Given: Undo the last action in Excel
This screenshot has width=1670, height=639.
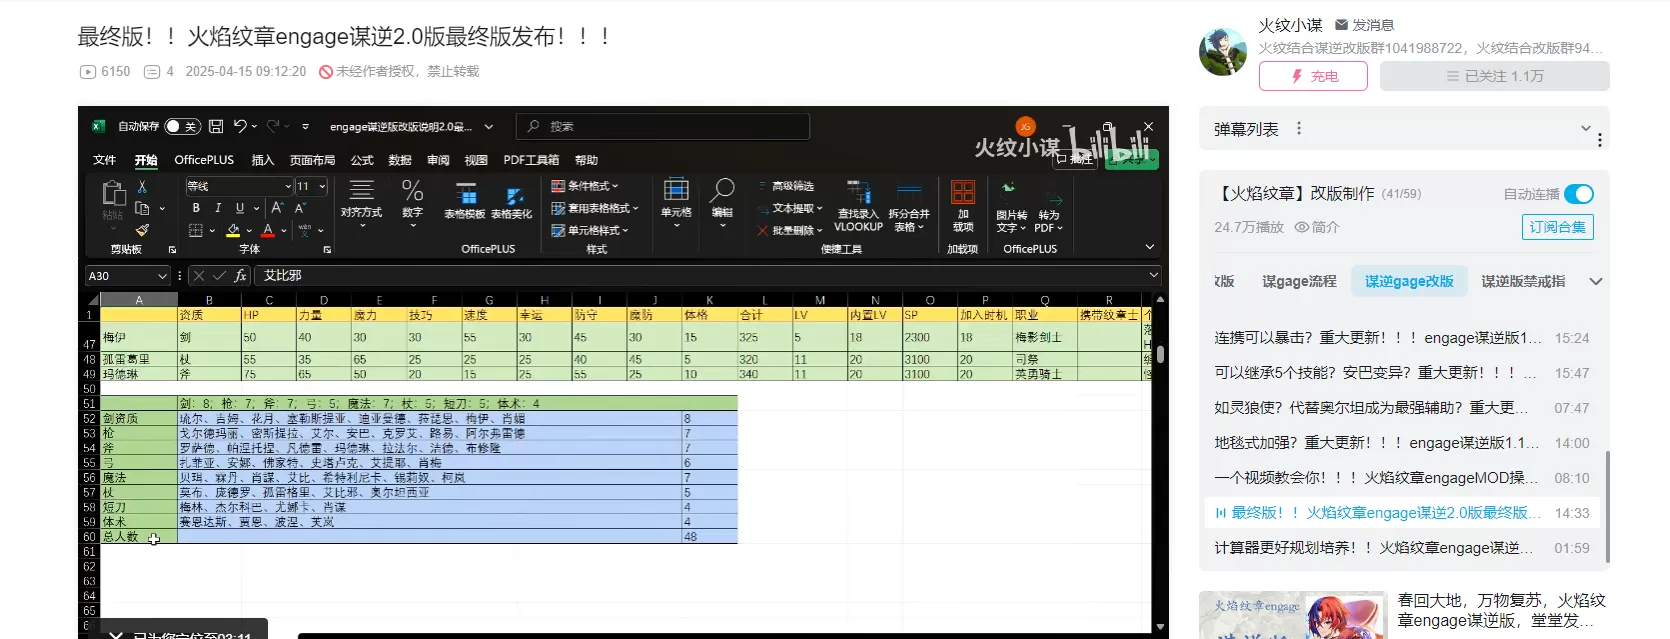Looking at the screenshot, I should click(240, 126).
